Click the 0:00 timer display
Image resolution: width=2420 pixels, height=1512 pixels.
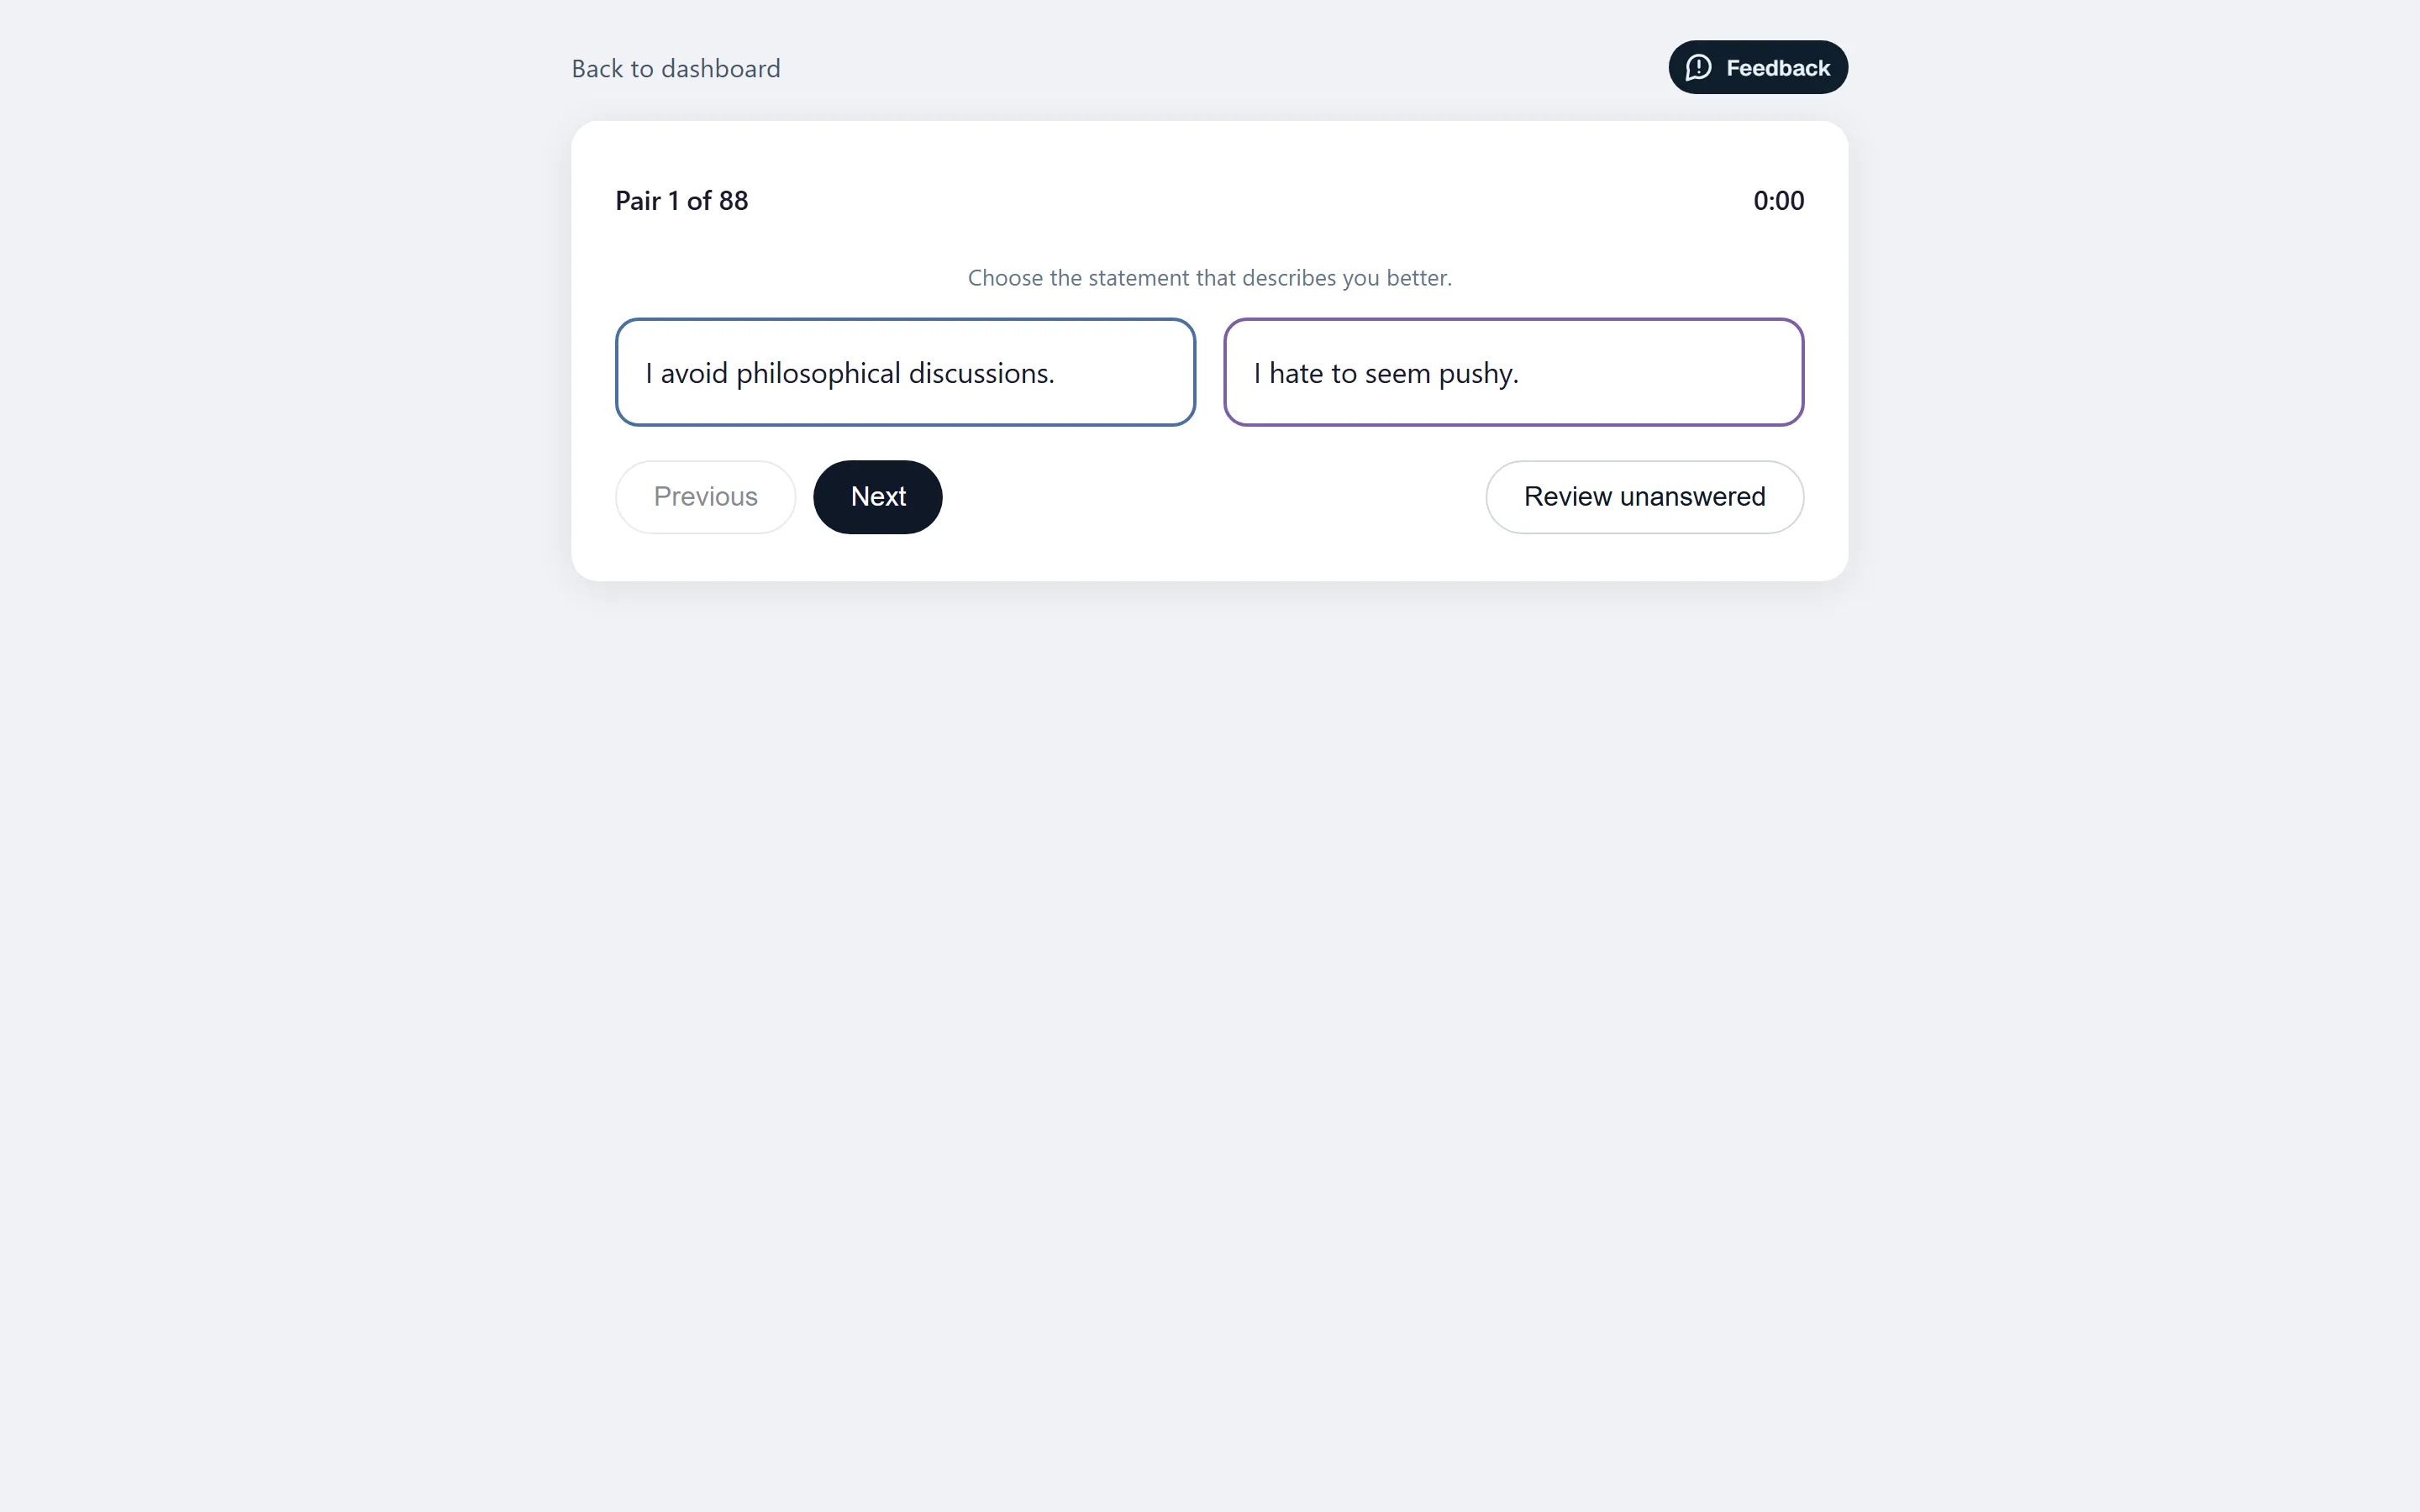point(1778,201)
